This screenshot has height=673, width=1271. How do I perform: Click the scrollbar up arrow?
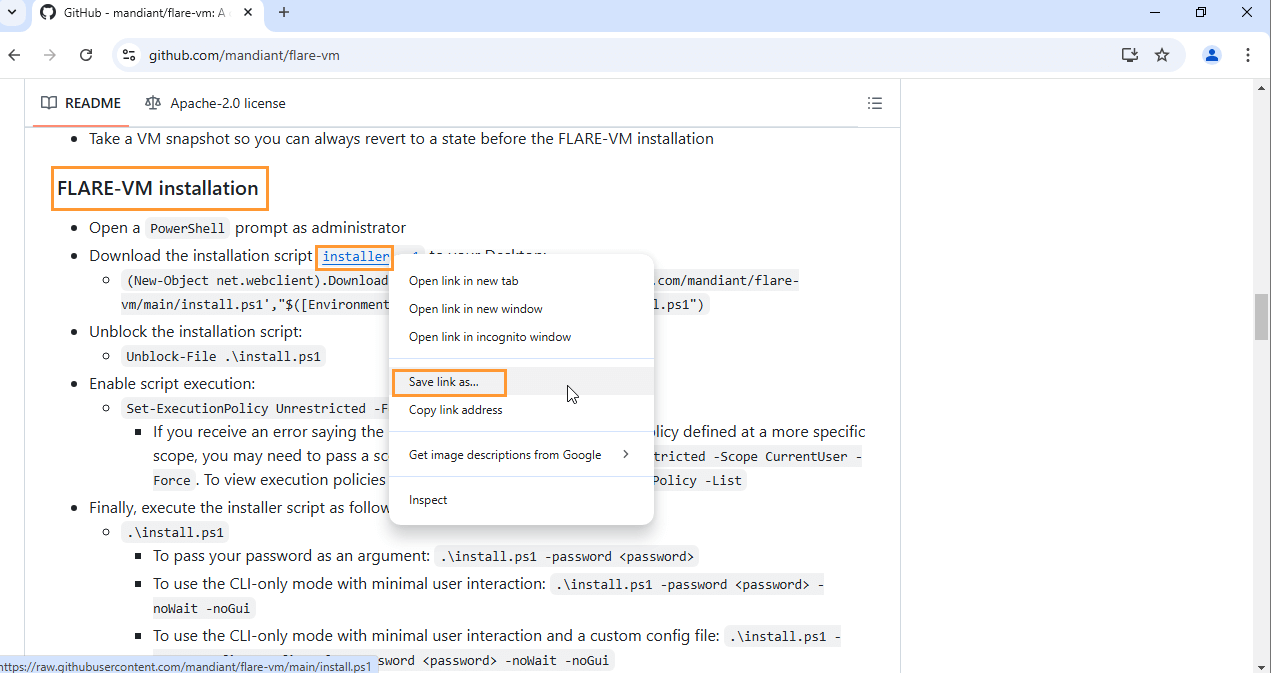(x=1262, y=87)
